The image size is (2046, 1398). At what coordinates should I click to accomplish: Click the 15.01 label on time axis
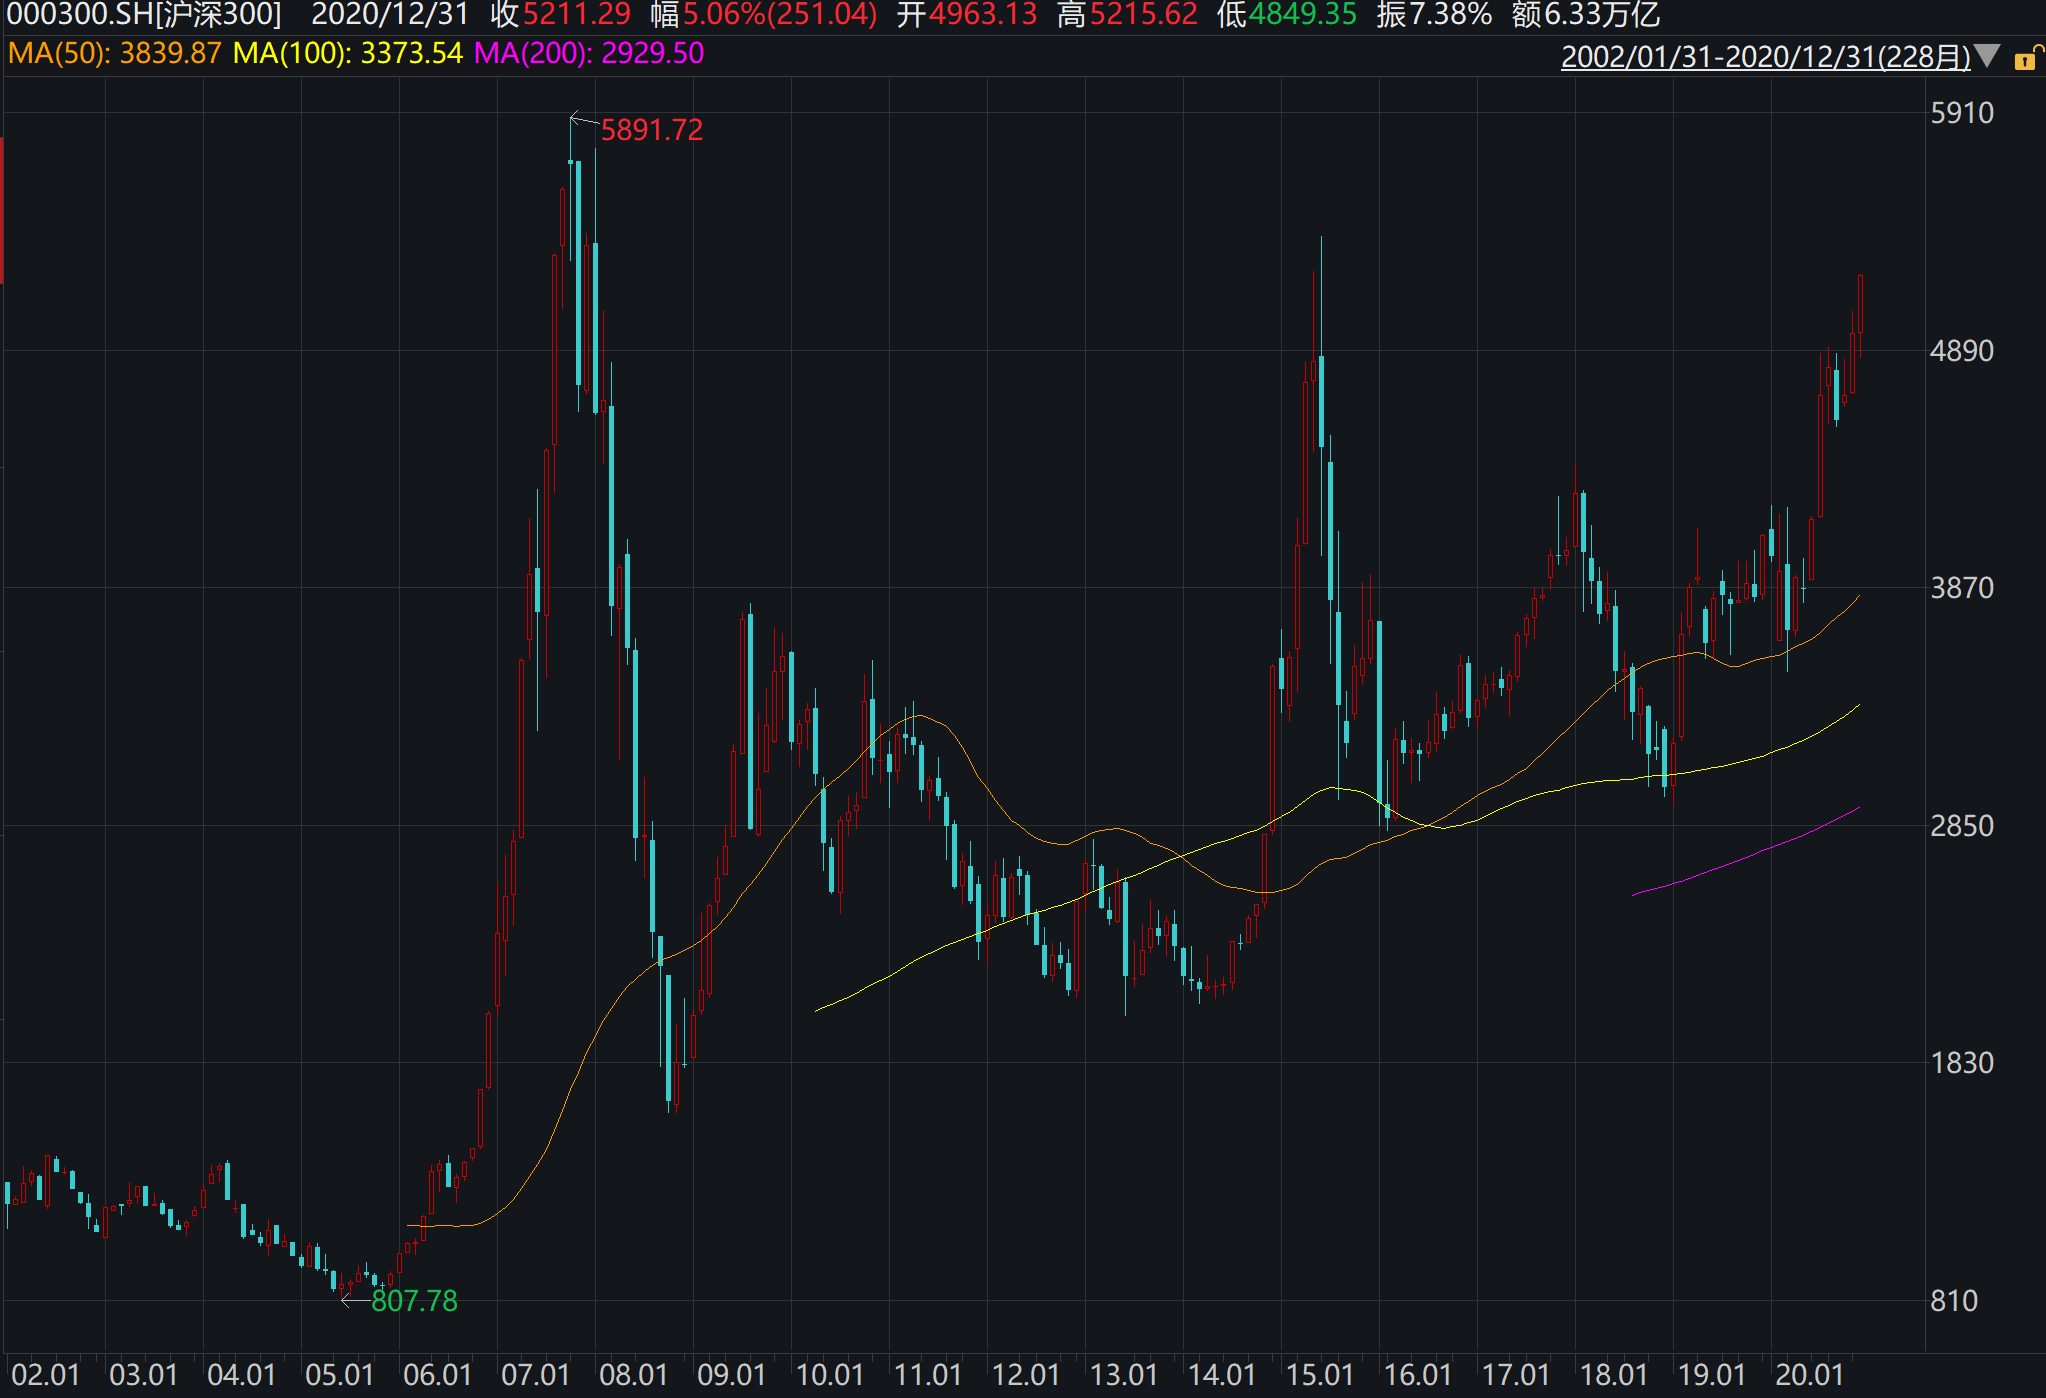(1319, 1375)
